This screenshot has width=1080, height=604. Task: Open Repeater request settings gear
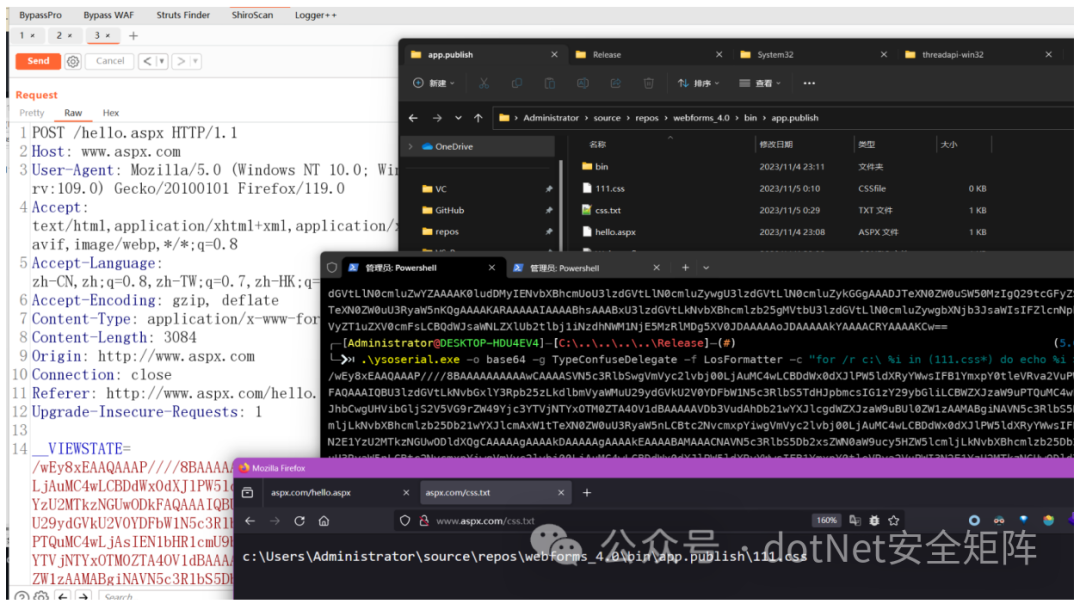[x=73, y=61]
